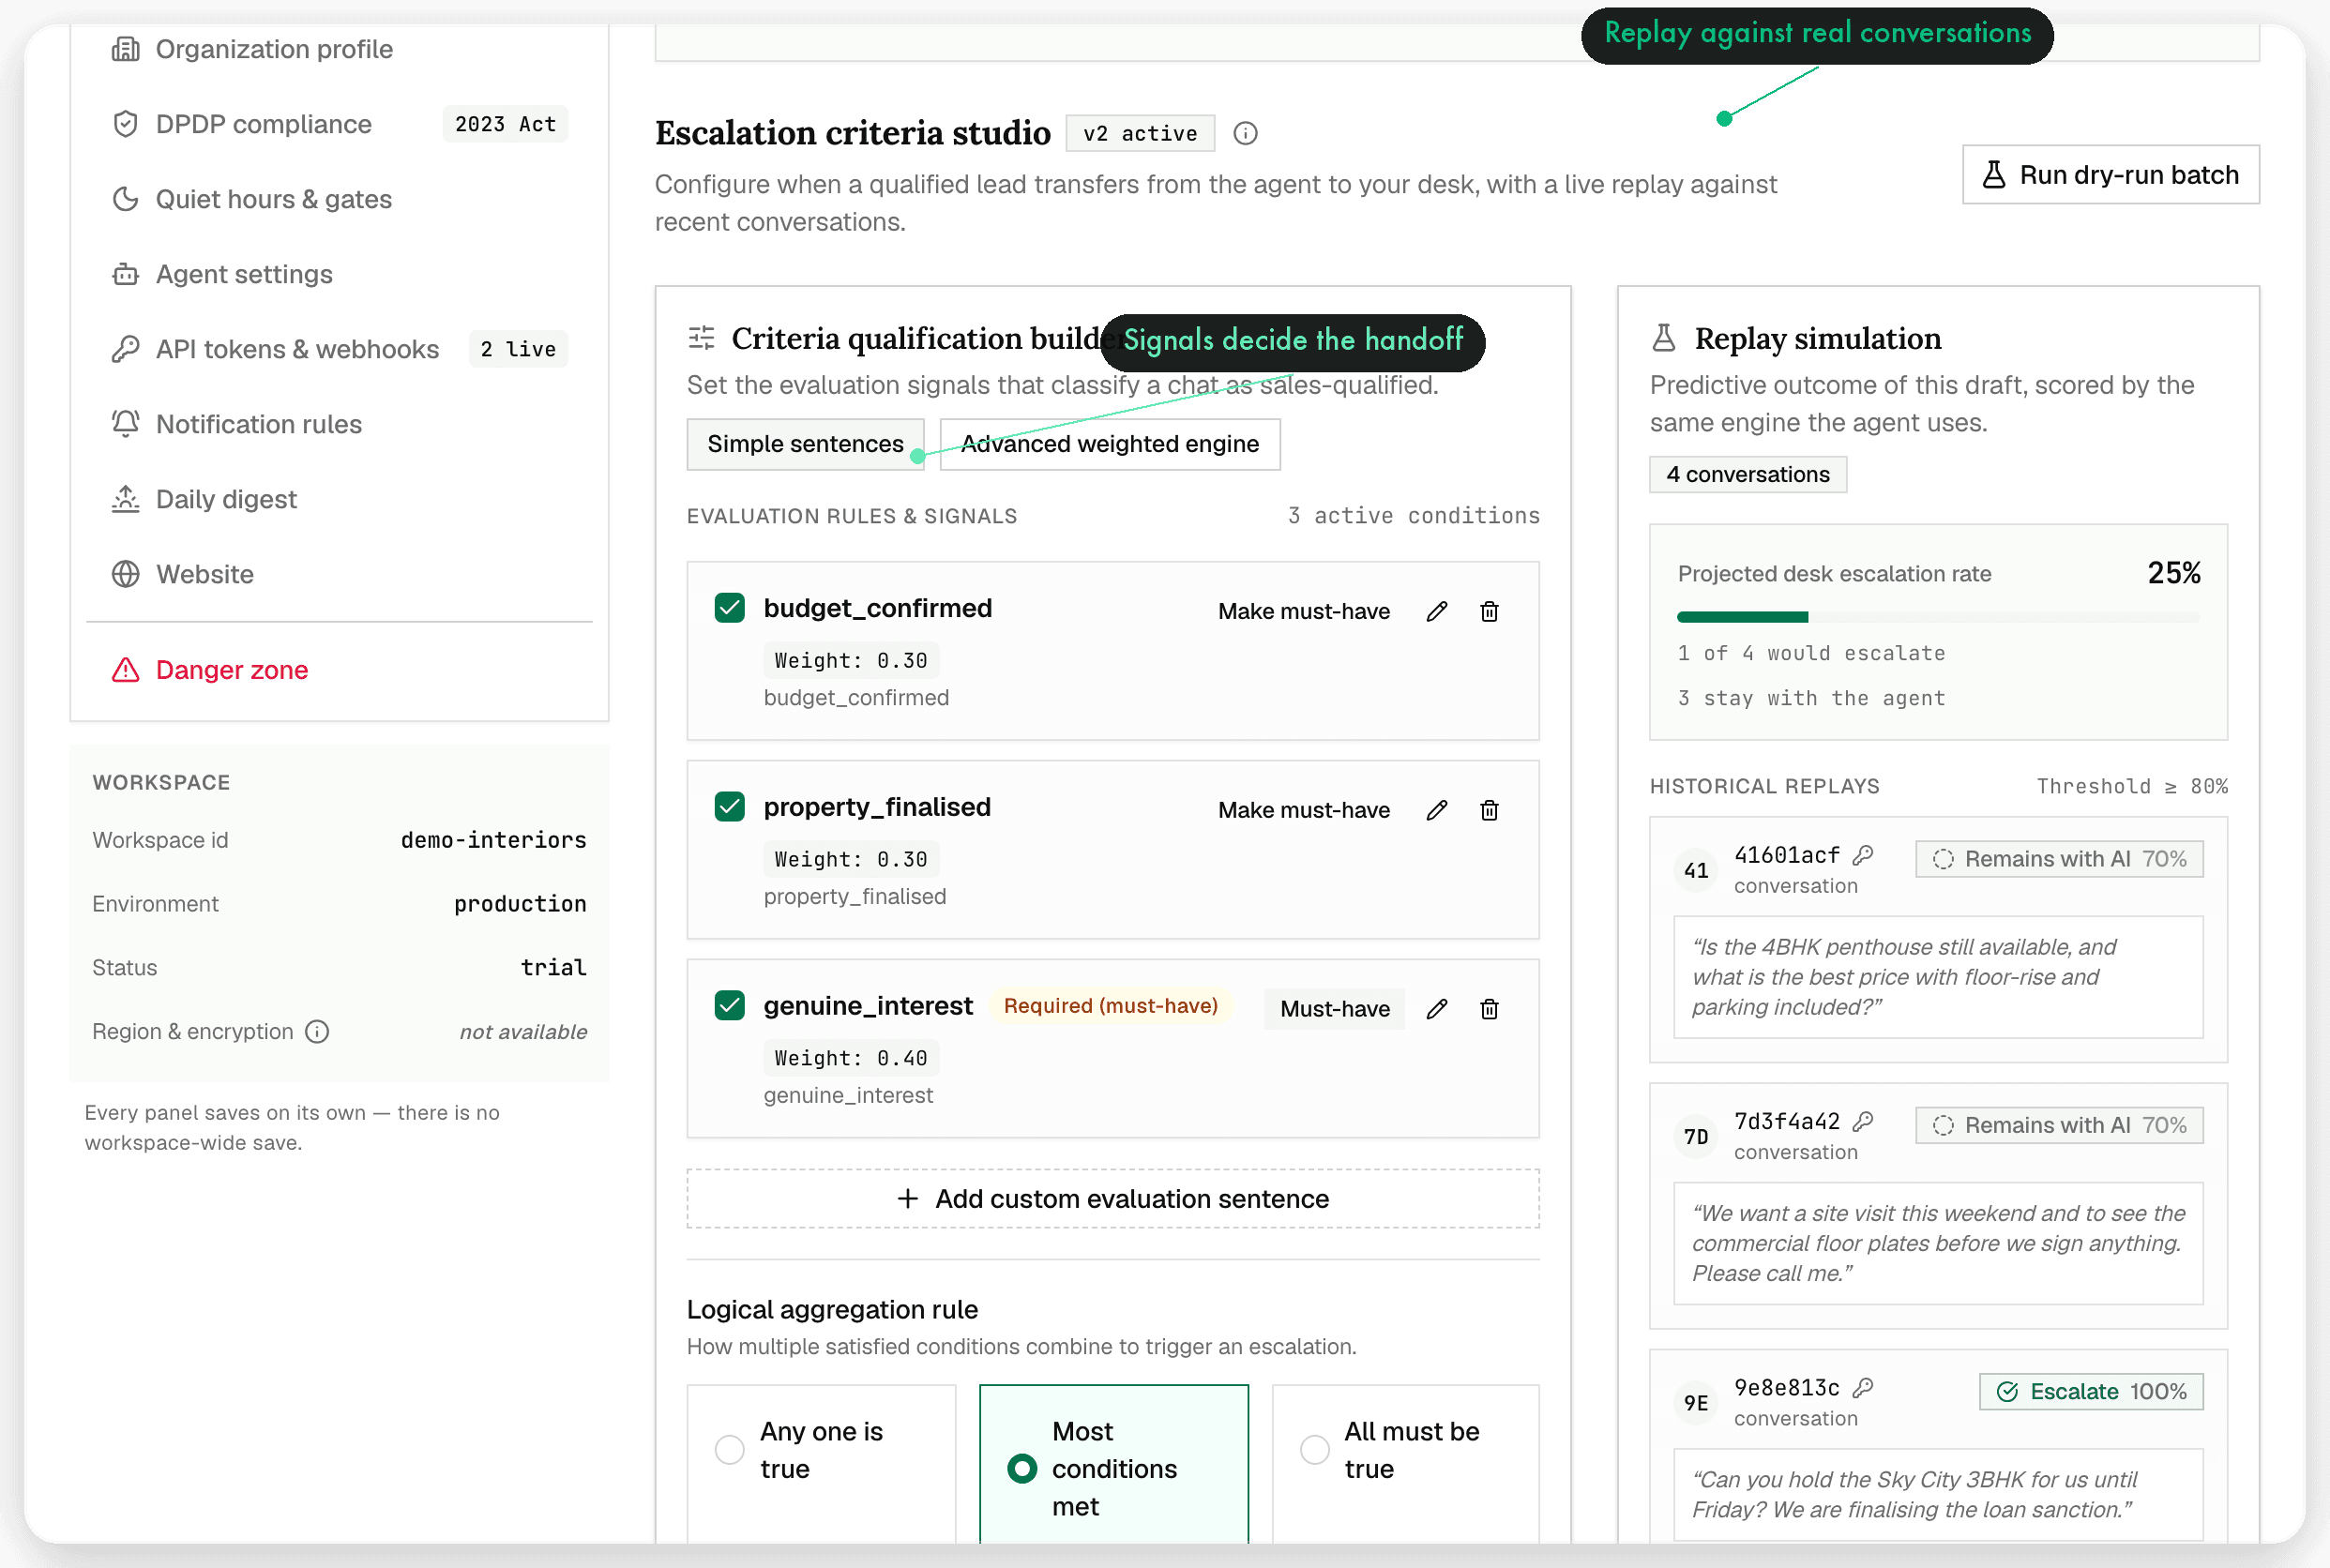Make budget_confirmed a must-have
Screen dimensions: 2330x1568
[1304, 611]
